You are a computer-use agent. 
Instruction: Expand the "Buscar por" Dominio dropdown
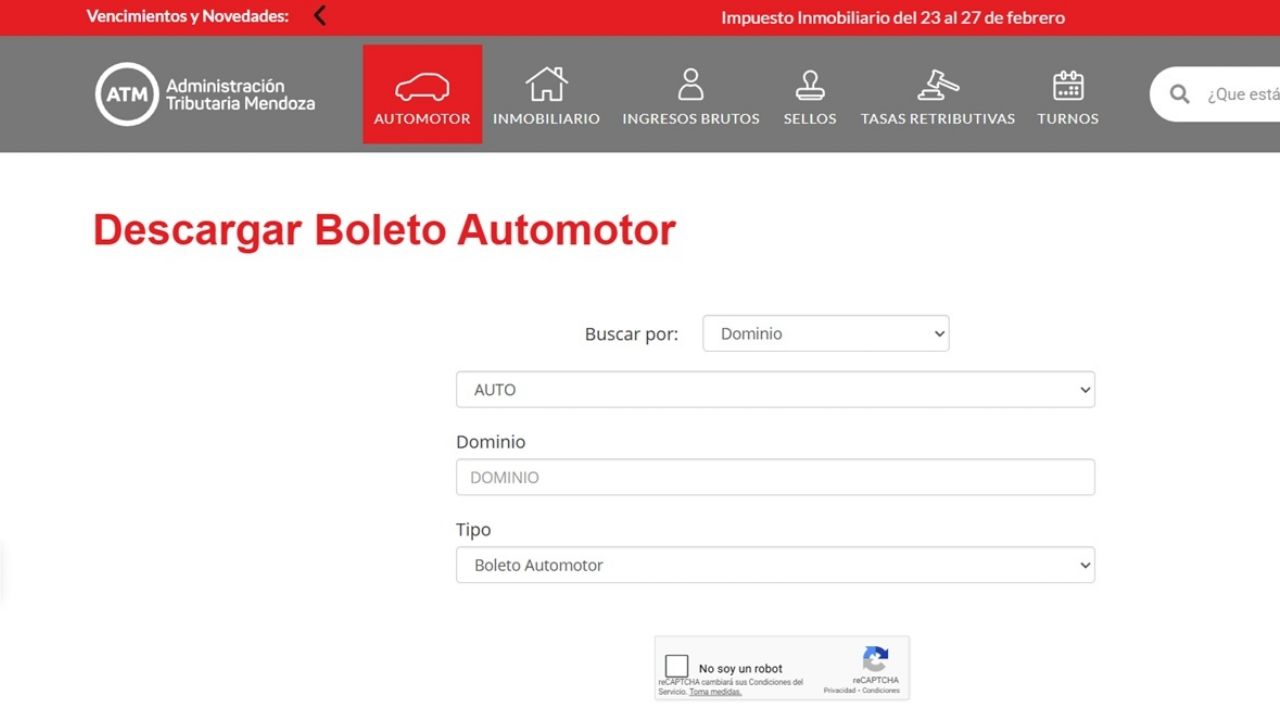coord(825,334)
